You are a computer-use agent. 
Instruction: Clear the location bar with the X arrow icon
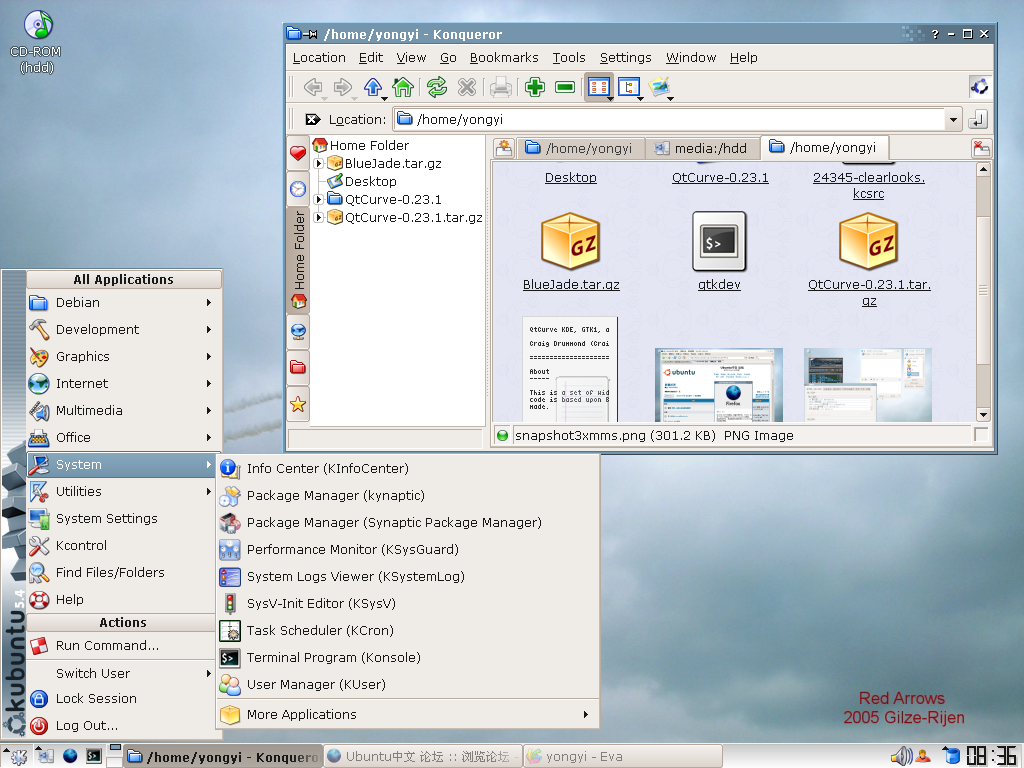313,120
